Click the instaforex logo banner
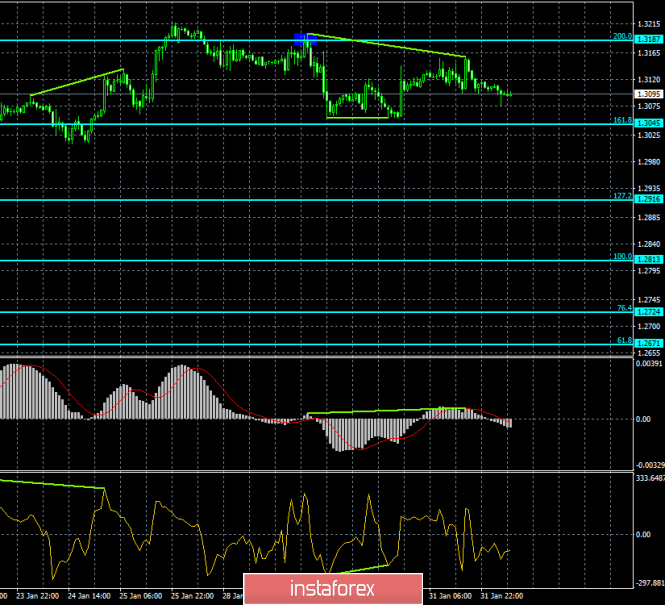The image size is (665, 605). pos(333,589)
